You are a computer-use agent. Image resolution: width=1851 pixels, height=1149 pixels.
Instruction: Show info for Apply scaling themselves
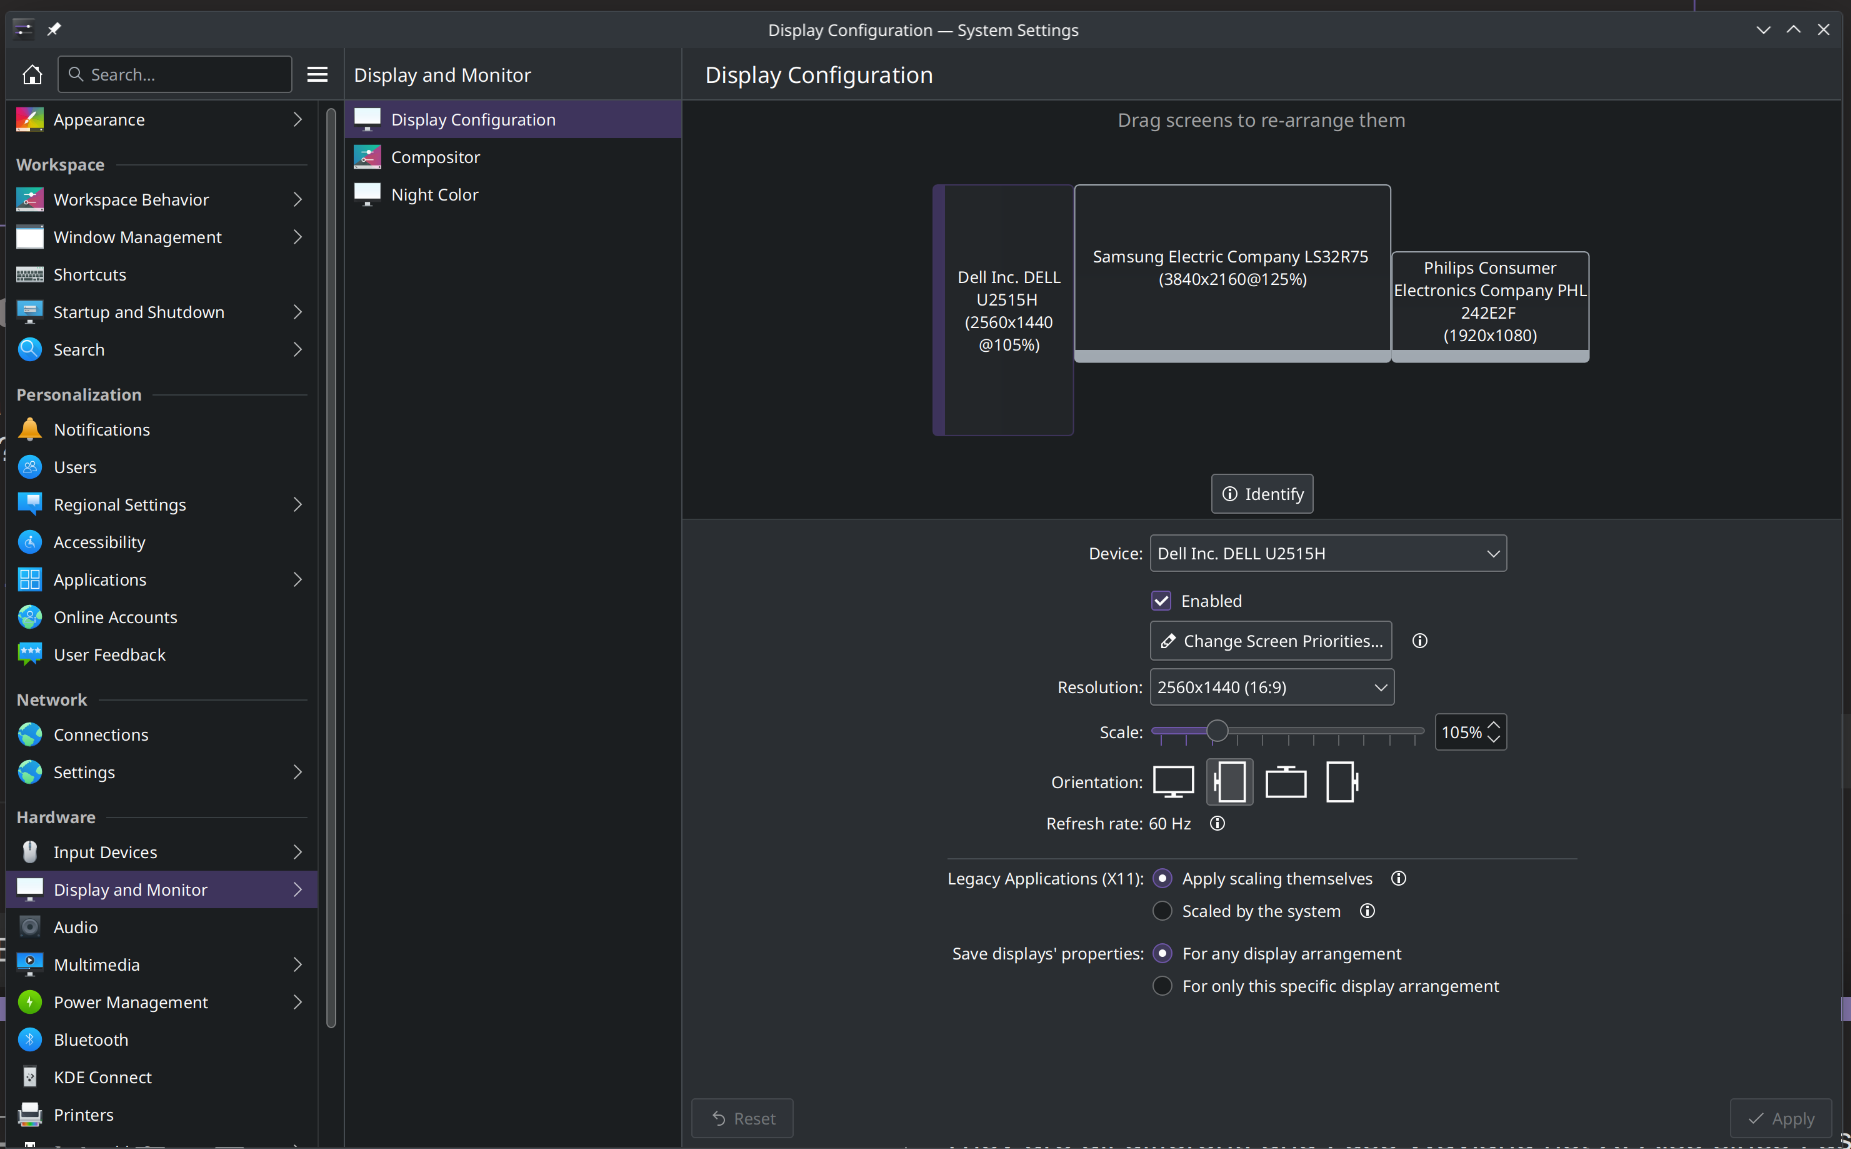tap(1398, 879)
